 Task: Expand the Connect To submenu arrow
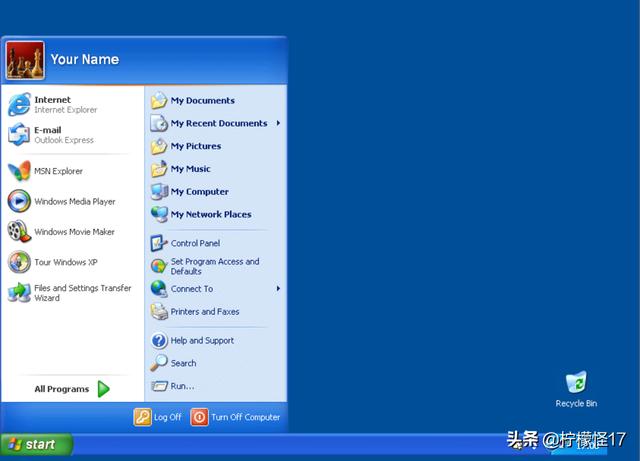coord(278,289)
